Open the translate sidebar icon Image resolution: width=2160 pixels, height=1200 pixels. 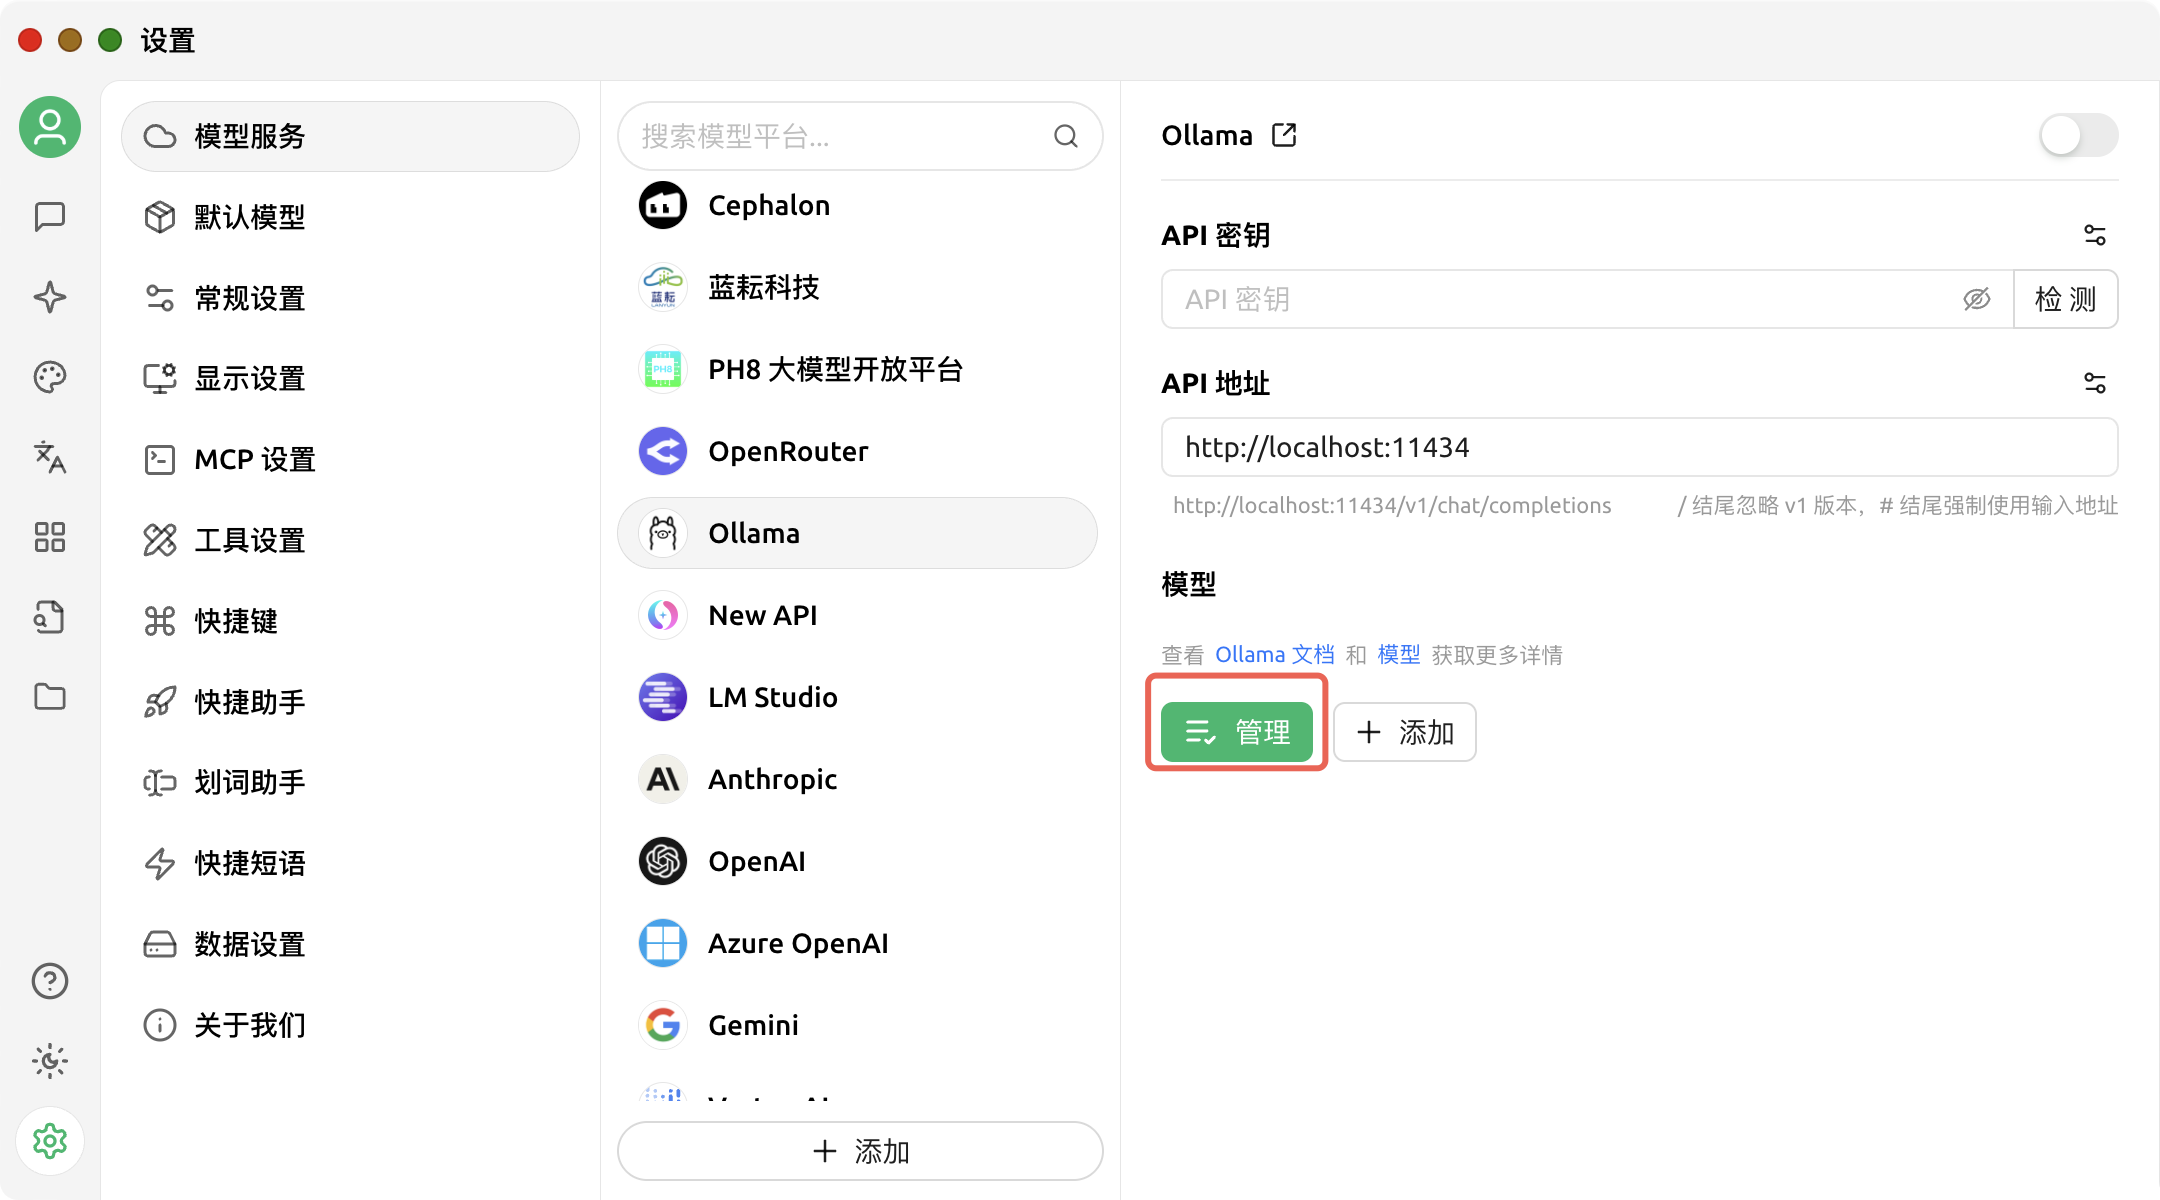pos(50,457)
